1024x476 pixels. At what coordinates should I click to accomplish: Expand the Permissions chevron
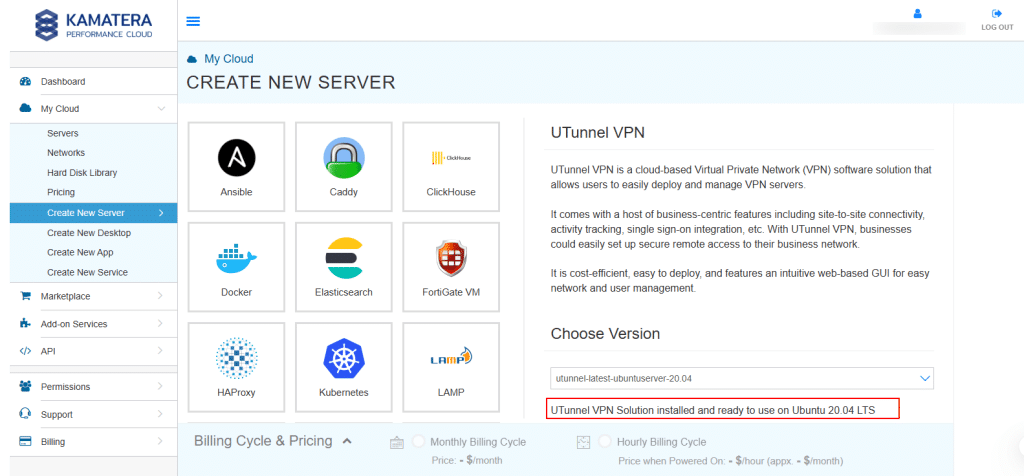pos(161,387)
